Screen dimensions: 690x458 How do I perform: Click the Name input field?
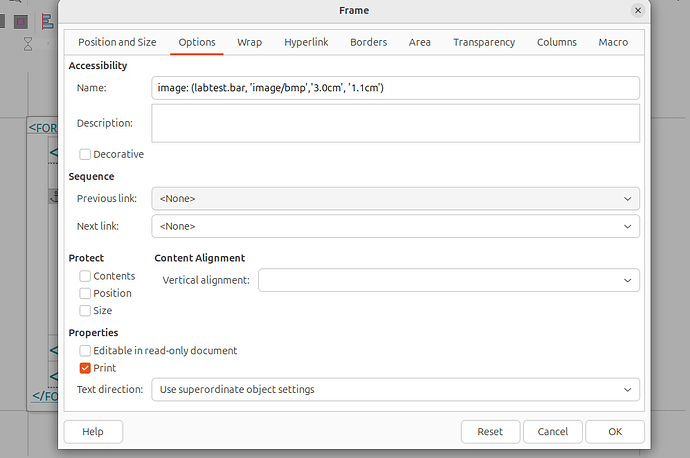pos(395,88)
